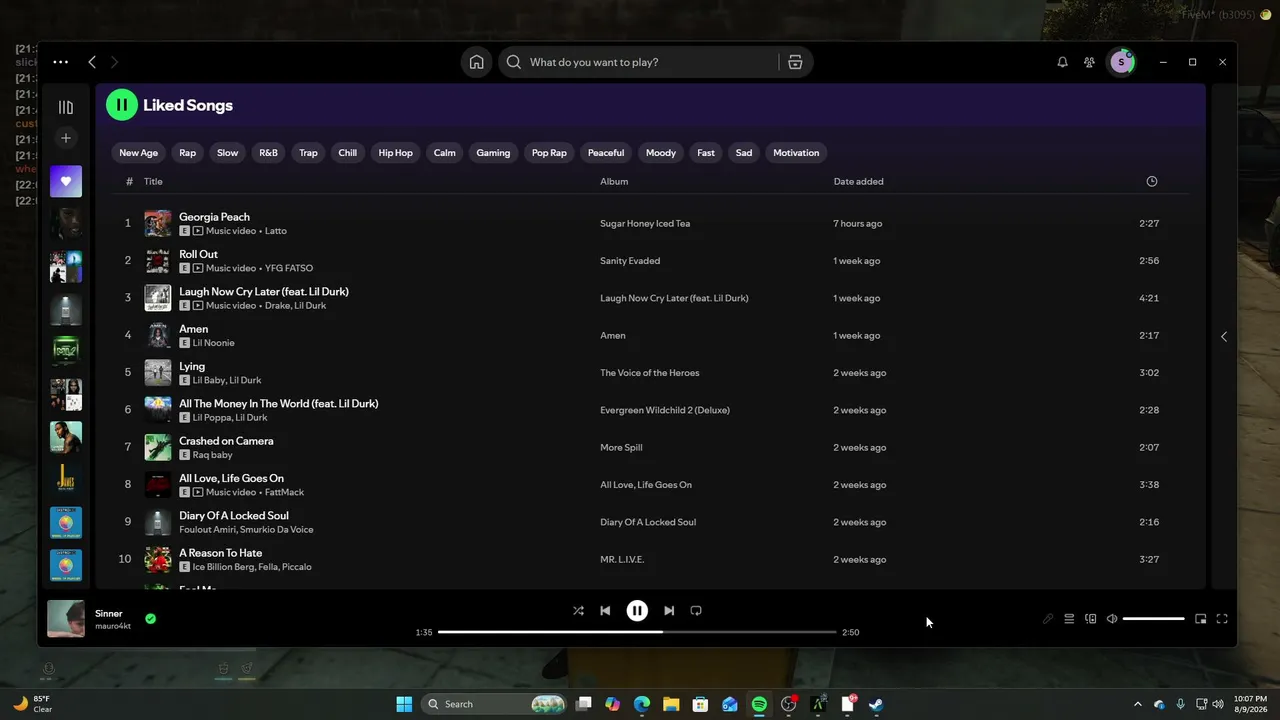The image size is (1280, 720).
Task: Sort songs by Title column
Action: coord(153,182)
